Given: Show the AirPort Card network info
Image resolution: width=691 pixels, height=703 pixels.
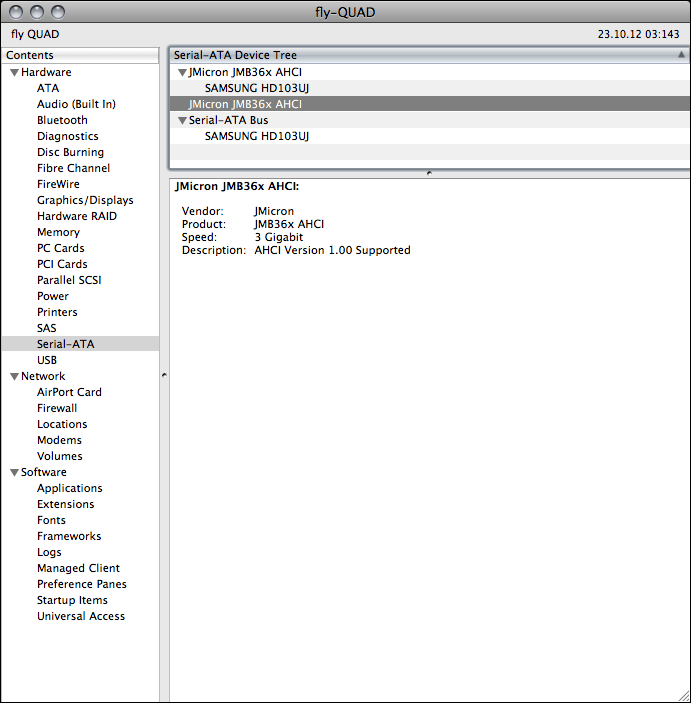Looking at the screenshot, I should [x=69, y=392].
